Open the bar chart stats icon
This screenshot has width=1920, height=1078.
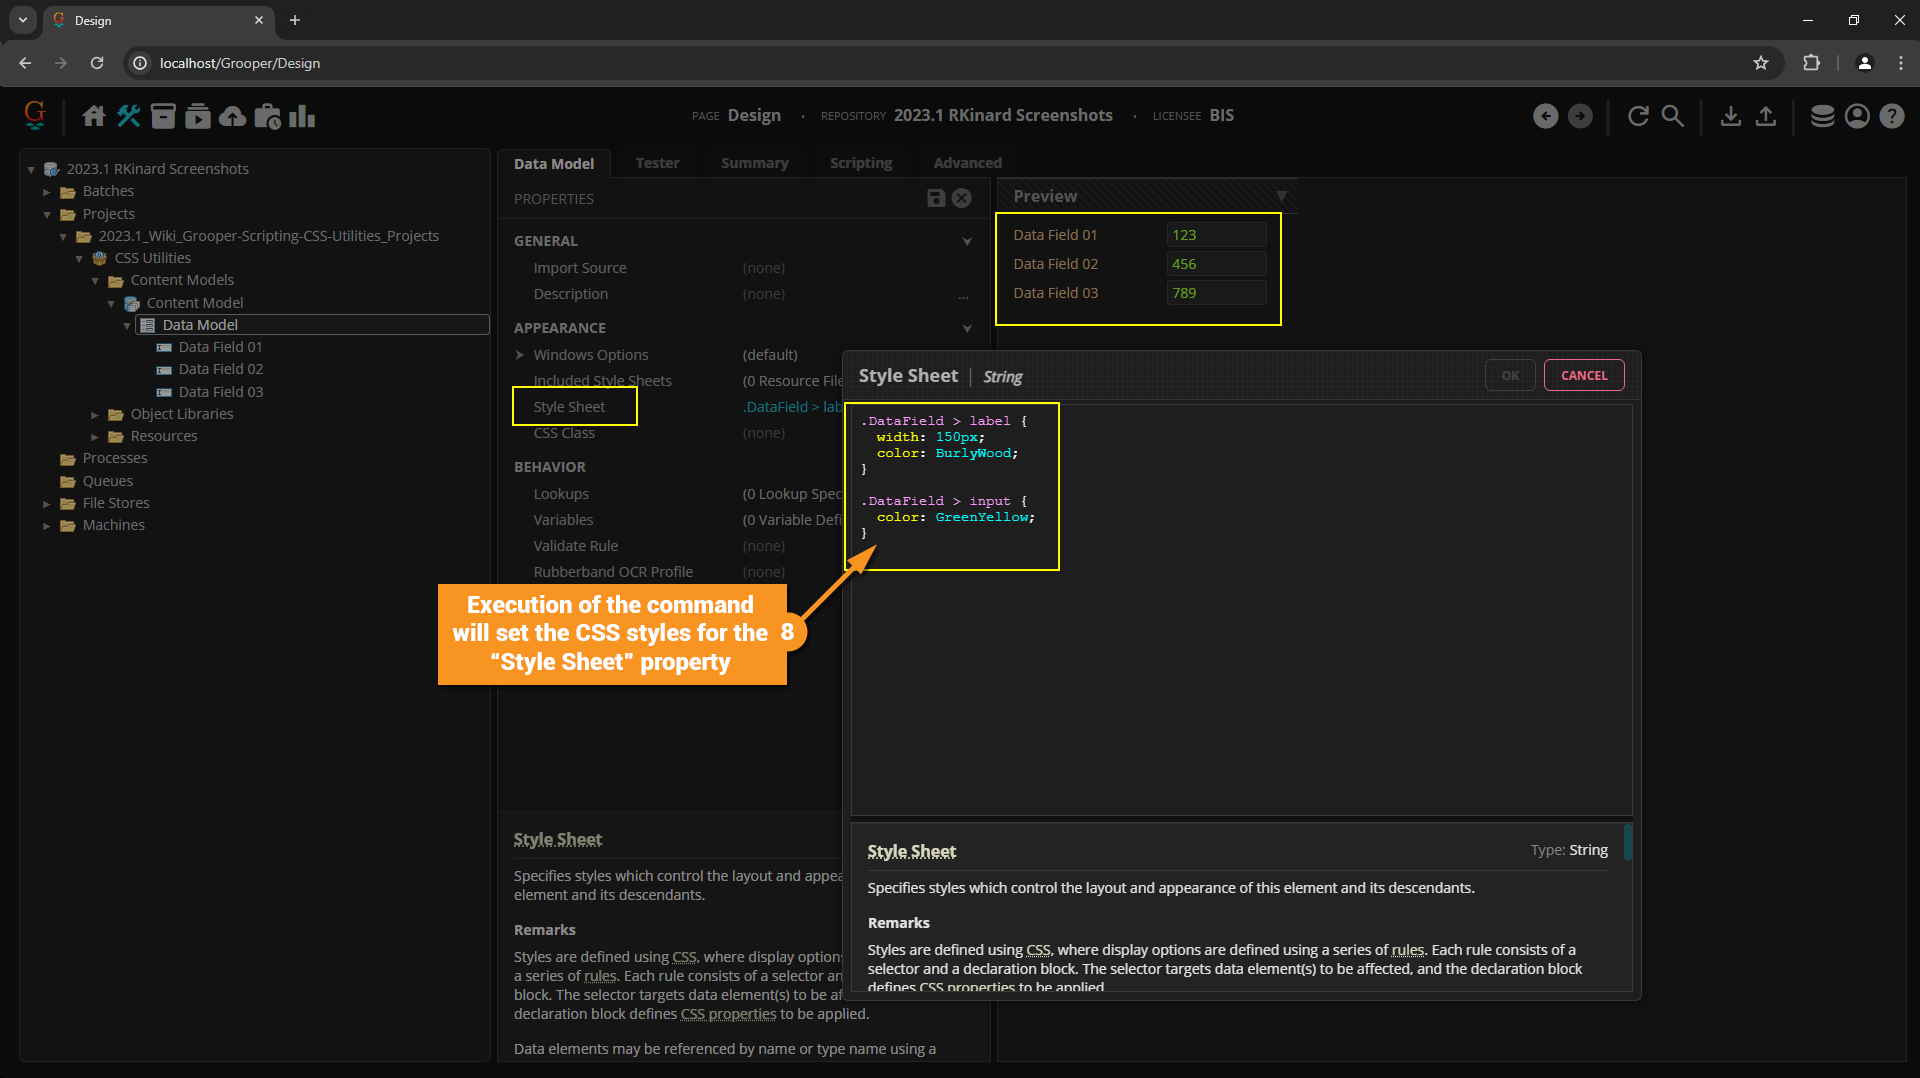(302, 116)
